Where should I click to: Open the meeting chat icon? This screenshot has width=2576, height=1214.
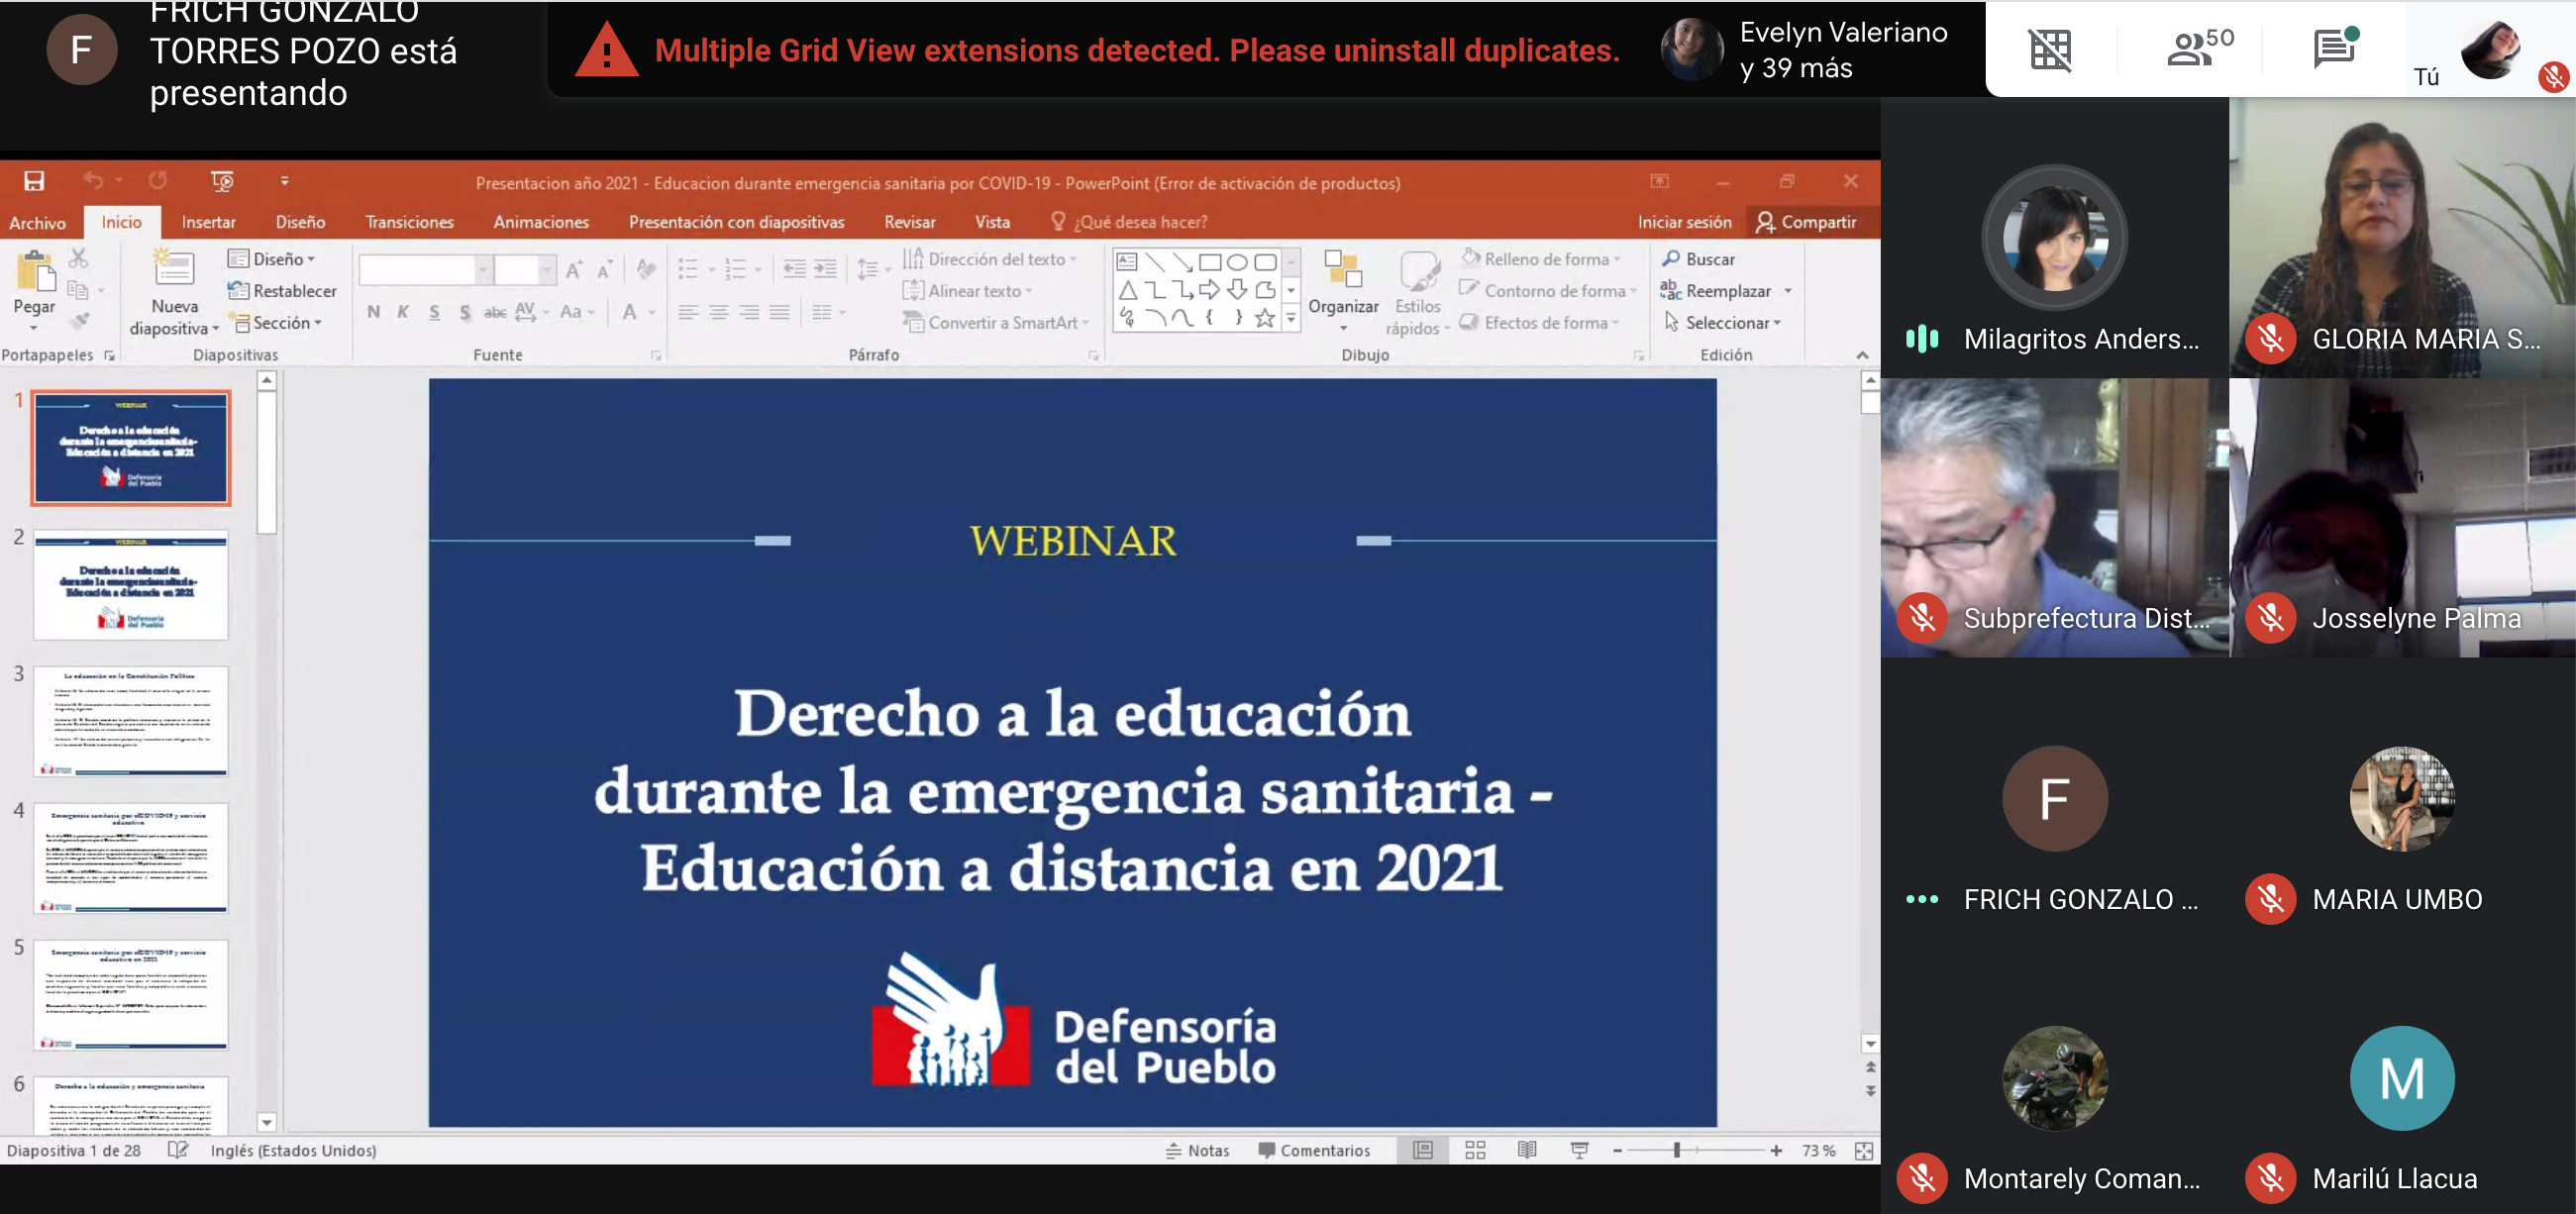pyautogui.click(x=2334, y=48)
